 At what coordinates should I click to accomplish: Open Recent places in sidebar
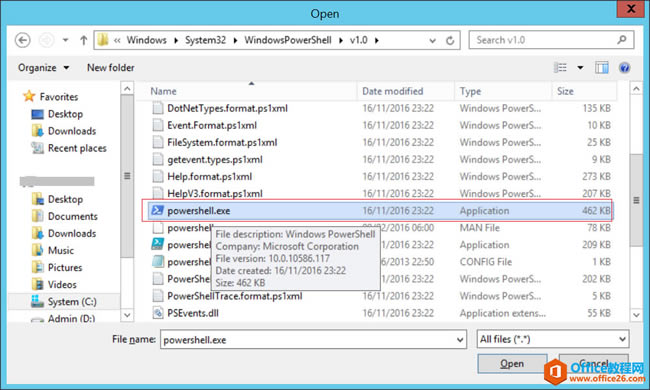(x=77, y=148)
